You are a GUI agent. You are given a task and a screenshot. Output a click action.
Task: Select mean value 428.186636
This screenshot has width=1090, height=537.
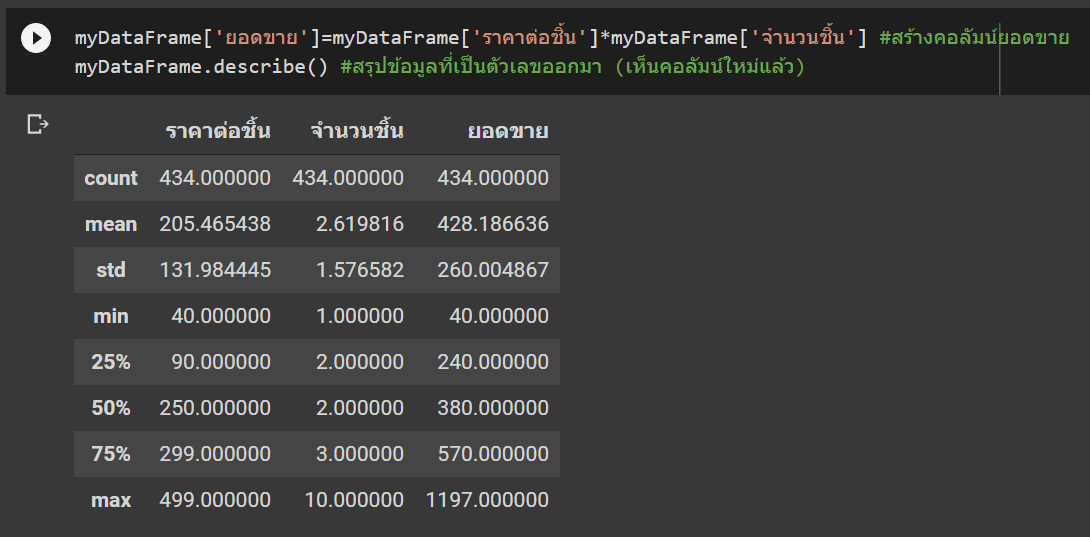click(493, 224)
